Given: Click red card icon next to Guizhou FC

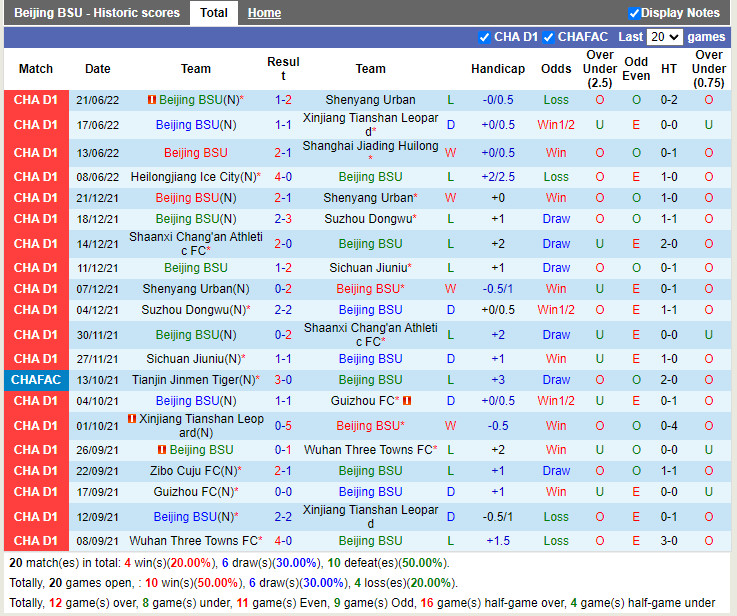Looking at the screenshot, I should click(407, 401).
